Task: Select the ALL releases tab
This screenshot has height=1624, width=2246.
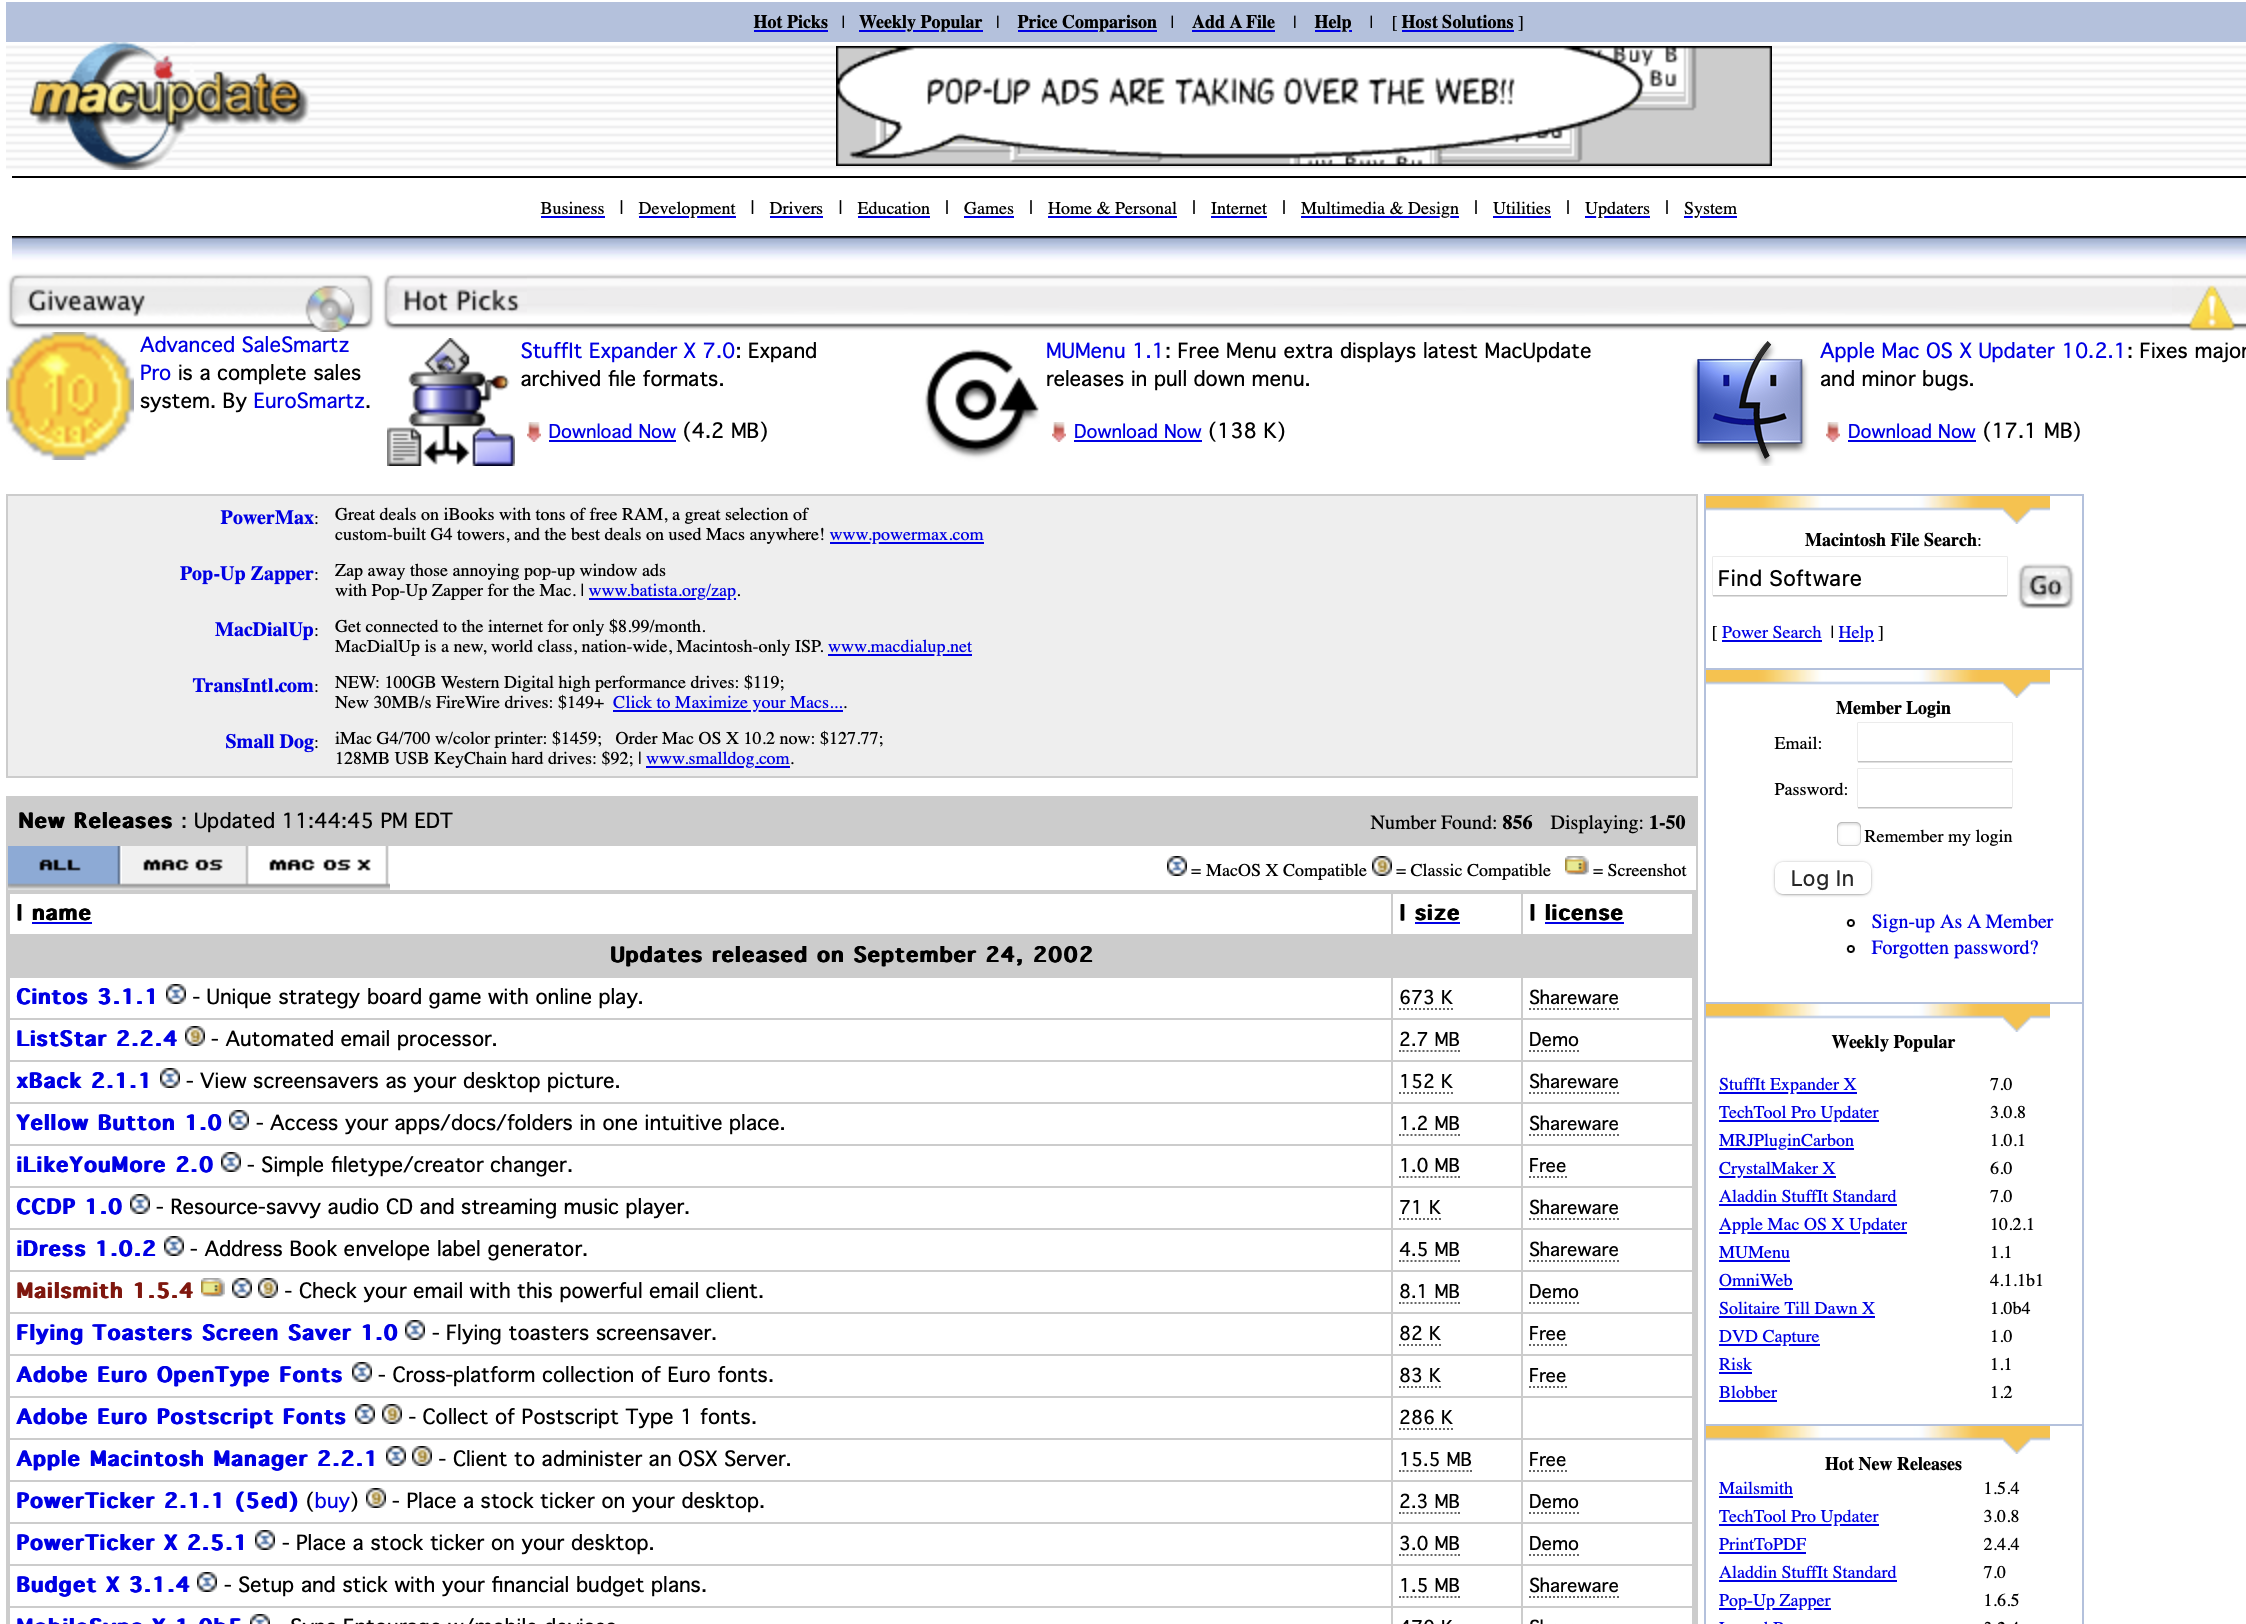Action: click(61, 865)
